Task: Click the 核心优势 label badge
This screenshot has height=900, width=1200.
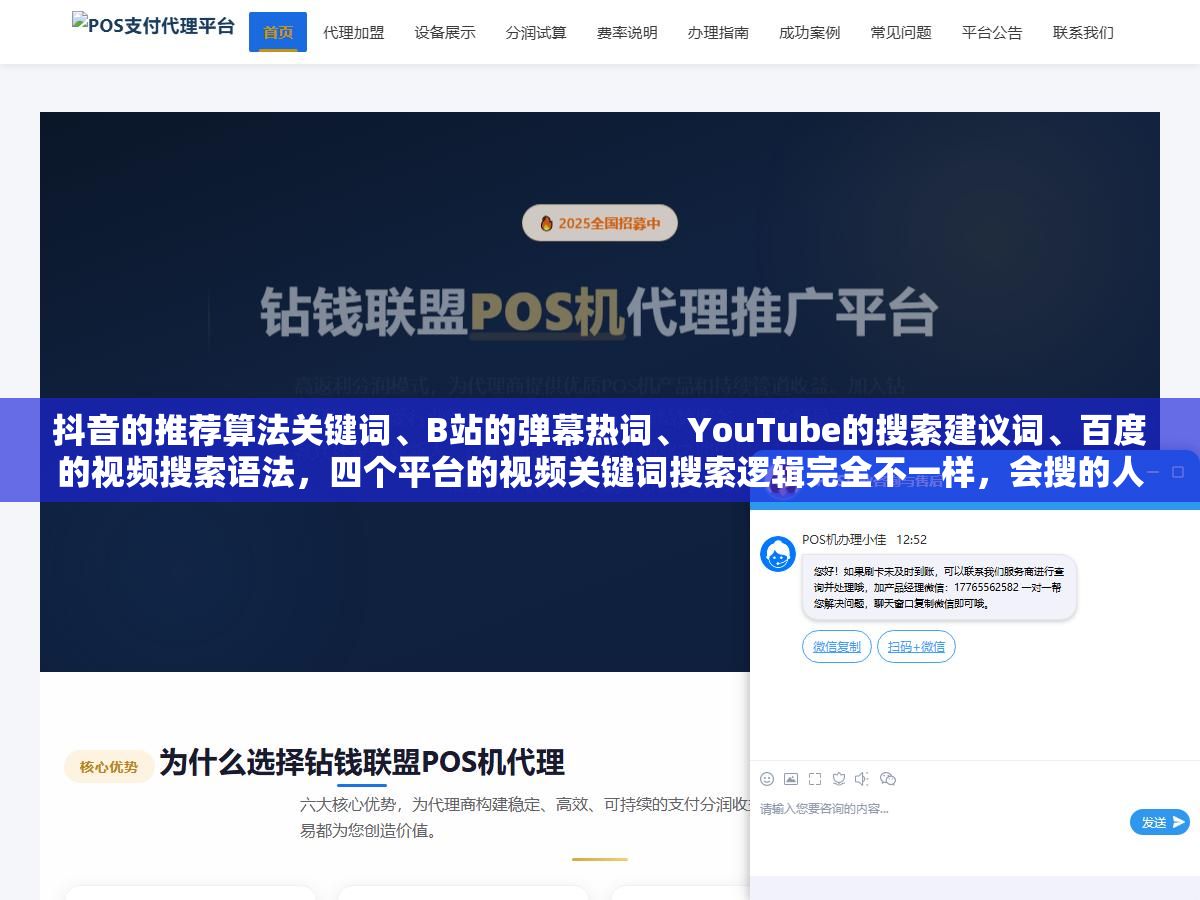Action: coord(109,767)
